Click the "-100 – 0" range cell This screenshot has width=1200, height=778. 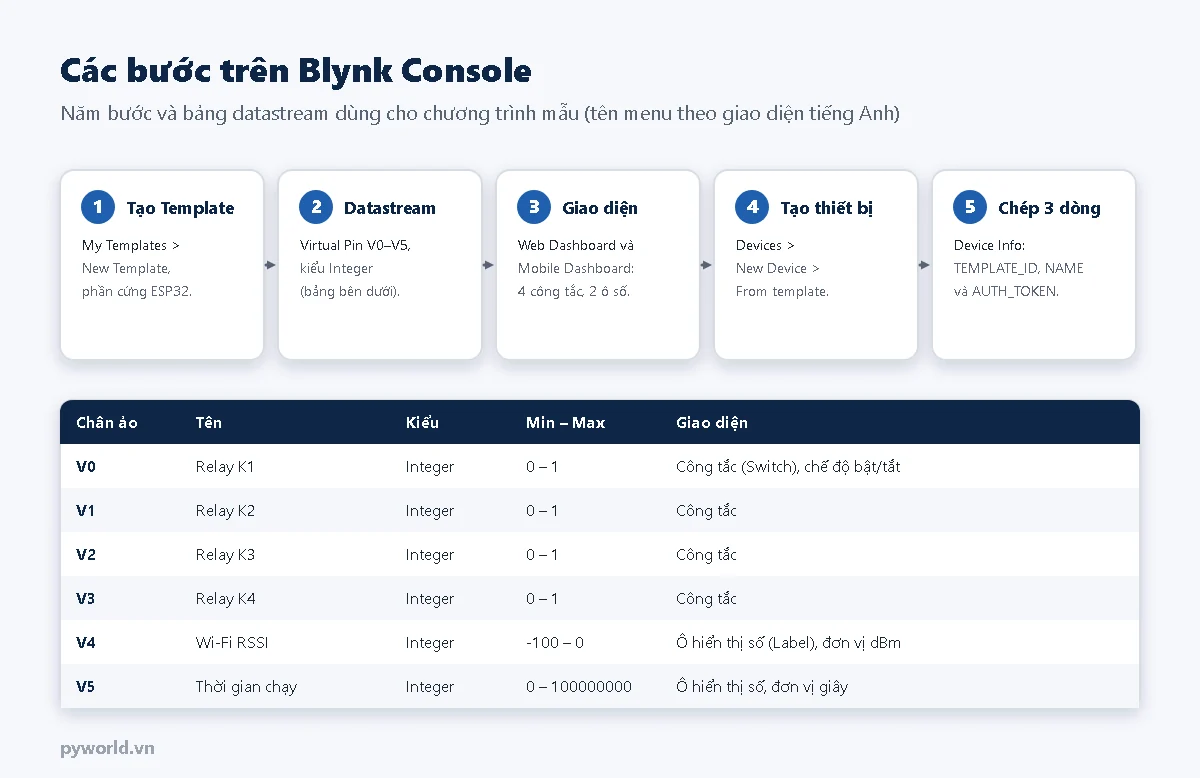pyautogui.click(x=554, y=642)
